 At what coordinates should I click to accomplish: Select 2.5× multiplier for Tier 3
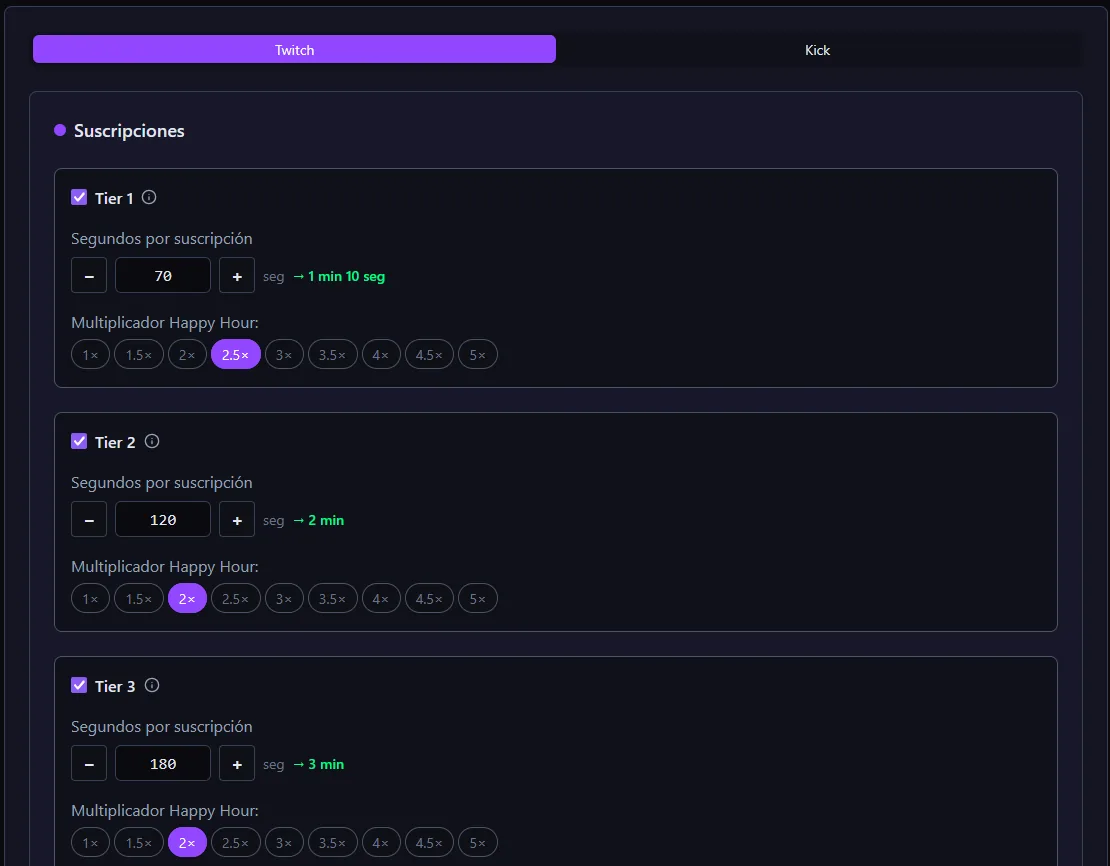pyautogui.click(x=236, y=843)
